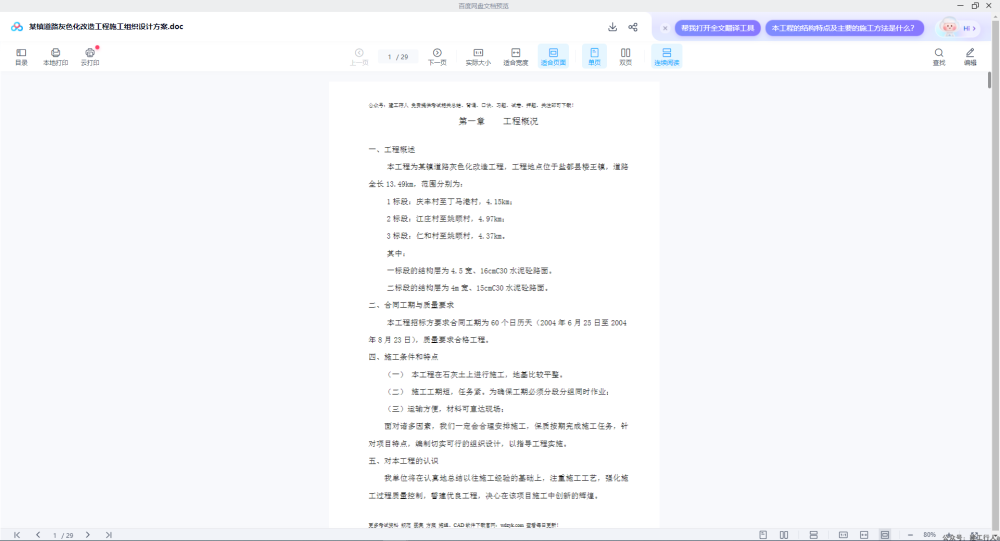Click the document page footer text
Viewport: 1000px width, 541px height.
coord(463,525)
